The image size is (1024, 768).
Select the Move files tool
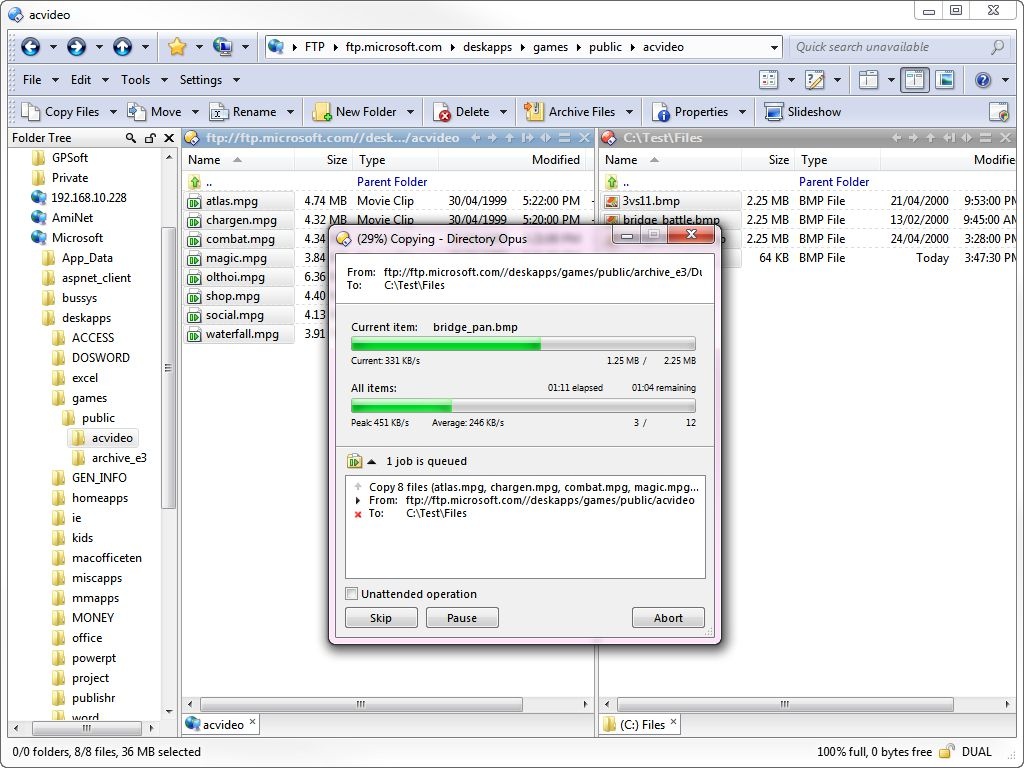tap(160, 111)
